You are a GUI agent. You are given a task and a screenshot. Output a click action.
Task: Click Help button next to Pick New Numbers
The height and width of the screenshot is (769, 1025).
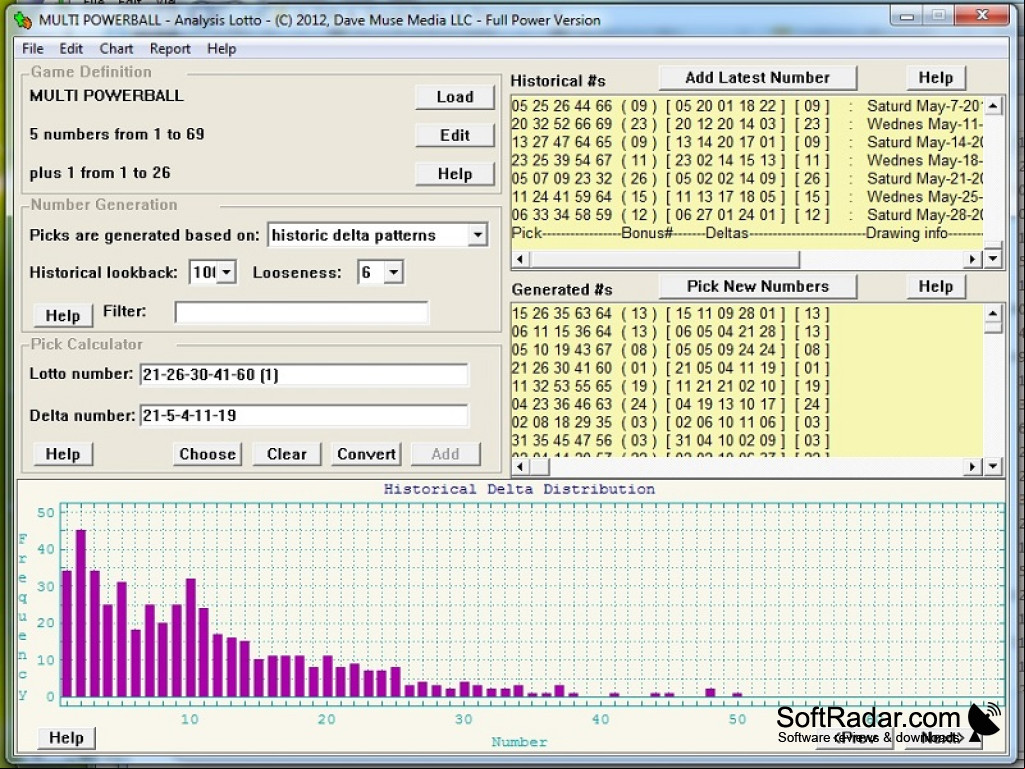[x=936, y=286]
